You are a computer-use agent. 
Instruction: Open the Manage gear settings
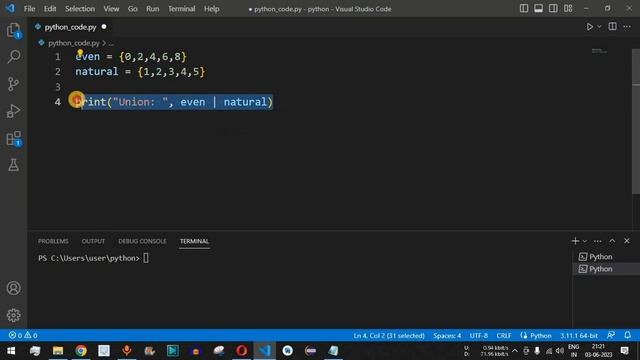13,315
